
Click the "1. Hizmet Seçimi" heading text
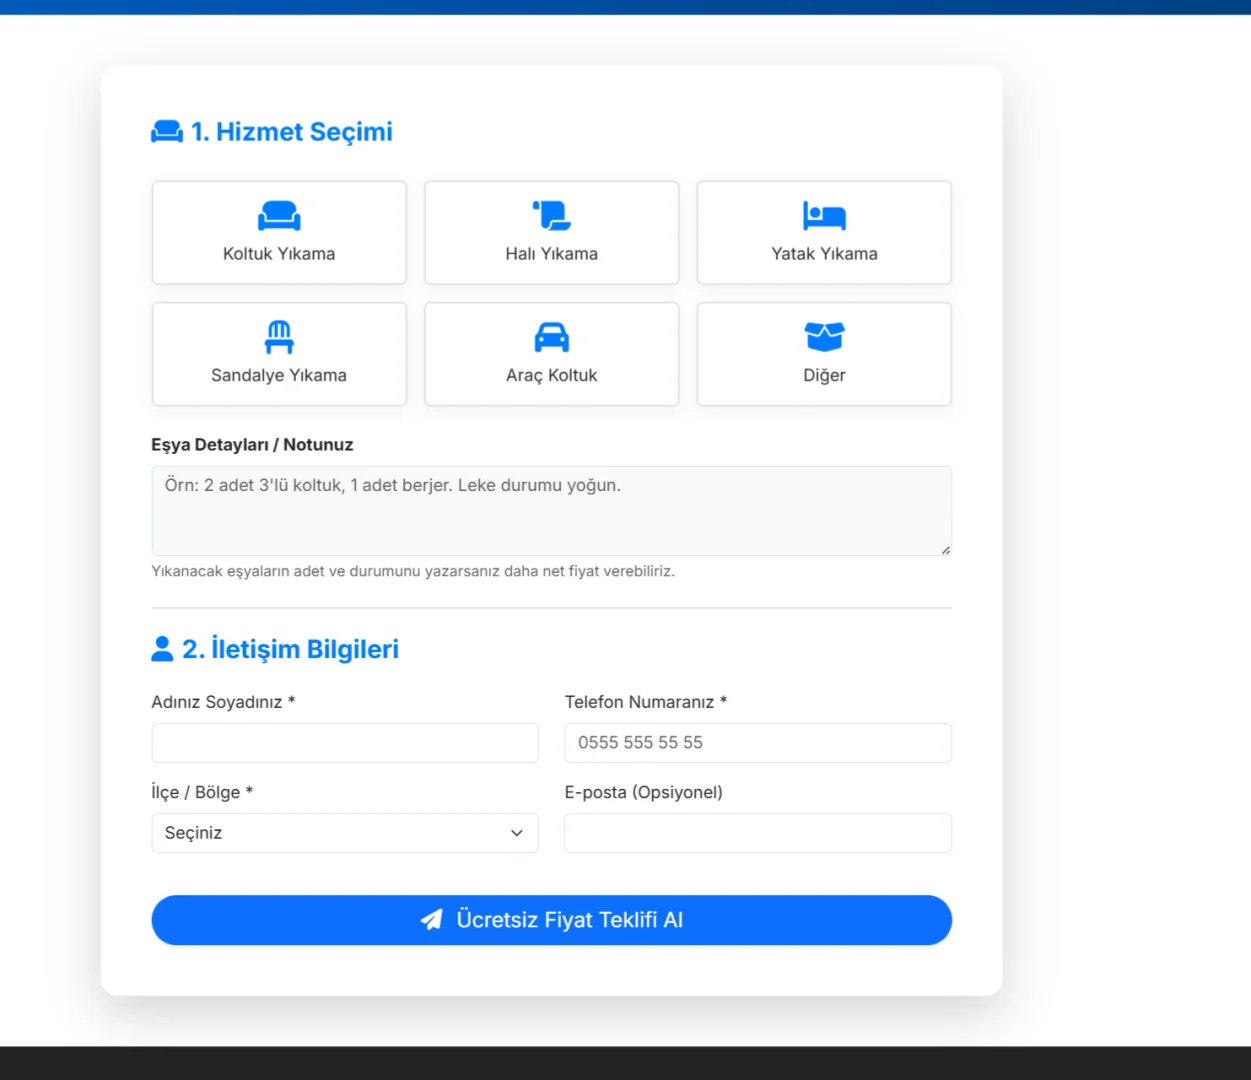(x=291, y=132)
